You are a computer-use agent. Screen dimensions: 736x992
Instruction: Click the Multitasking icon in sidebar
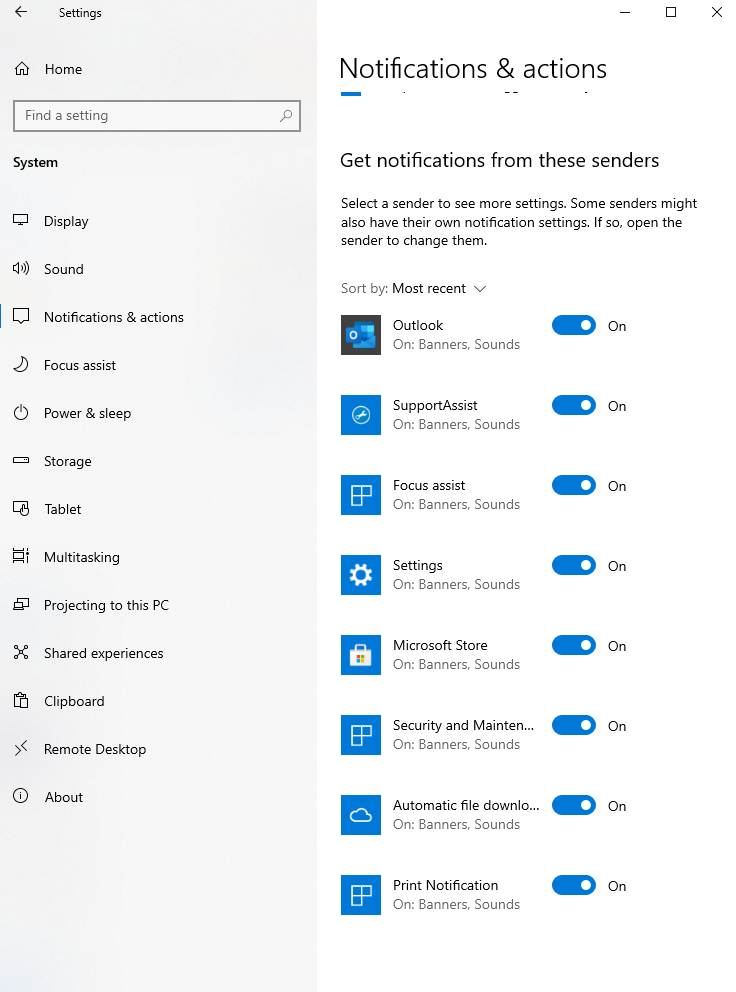tap(21, 556)
